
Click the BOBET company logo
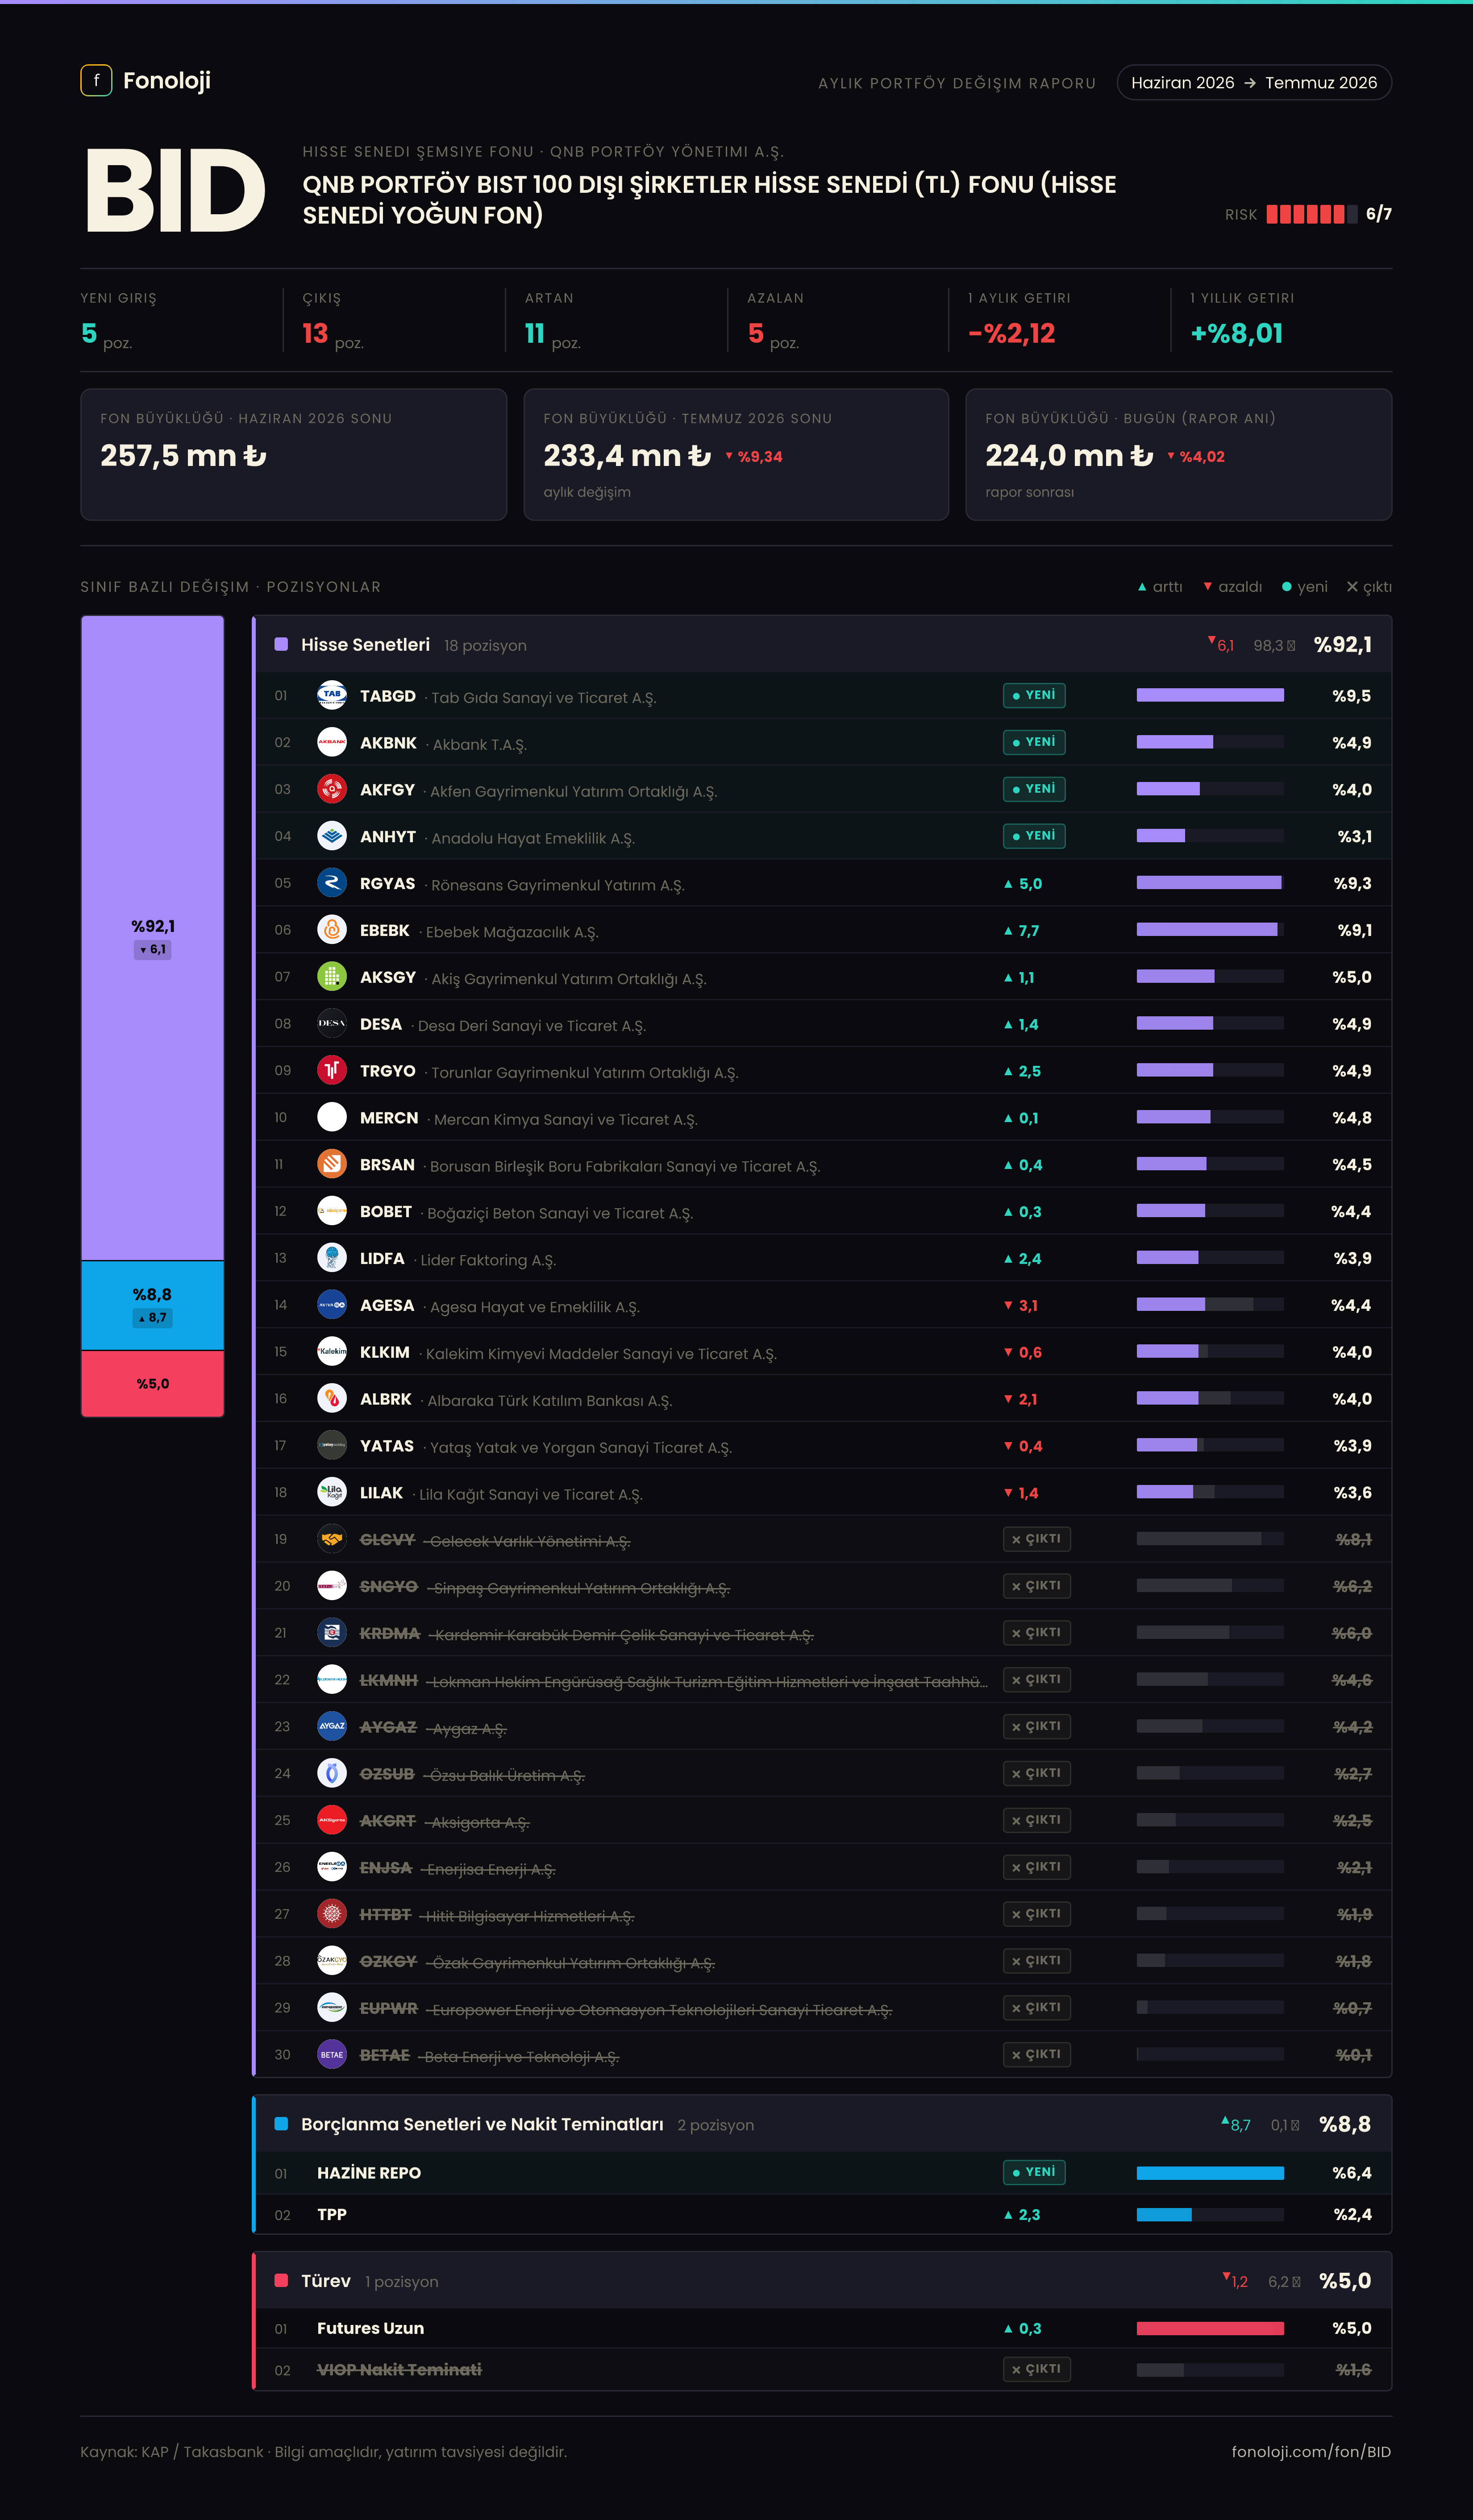(332, 1211)
